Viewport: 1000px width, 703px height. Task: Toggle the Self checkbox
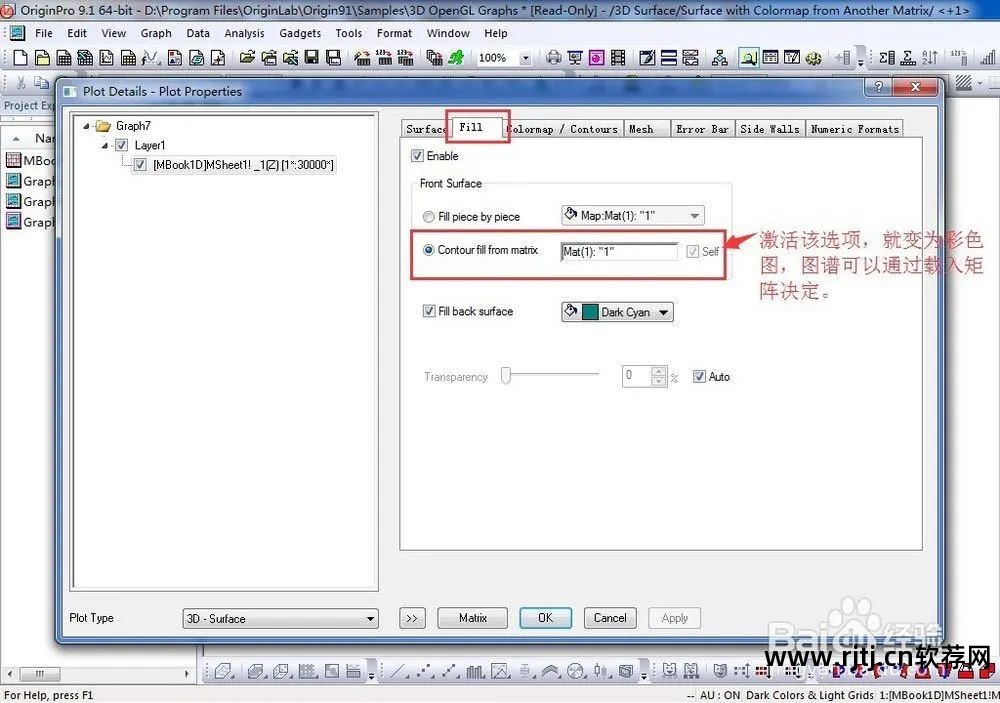tap(693, 251)
